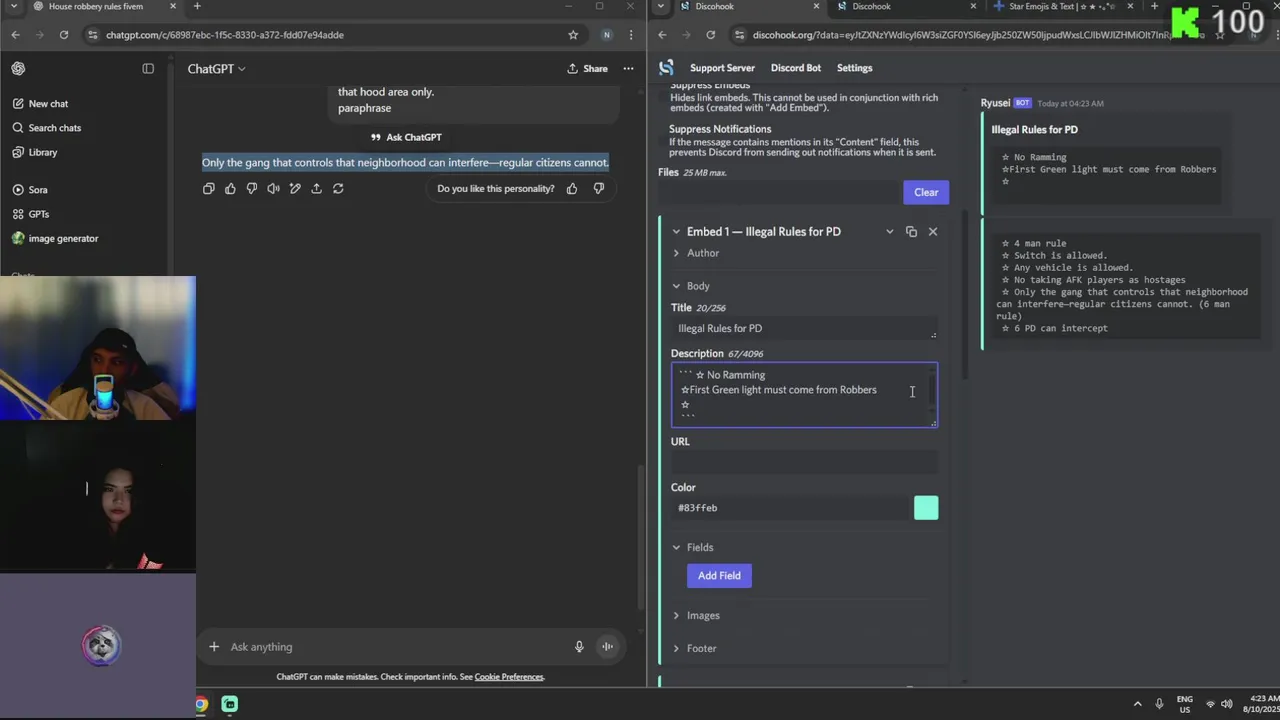Clear the attached files
1280x720 pixels.
pos(926,193)
